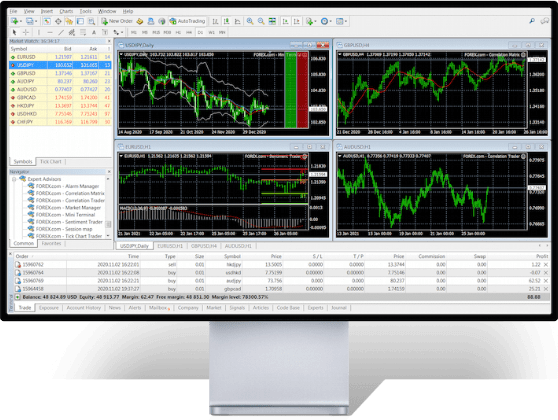The width and height of the screenshot is (558, 420).
Task: Open the Strategy Tester icon
Action: pos(91,21)
